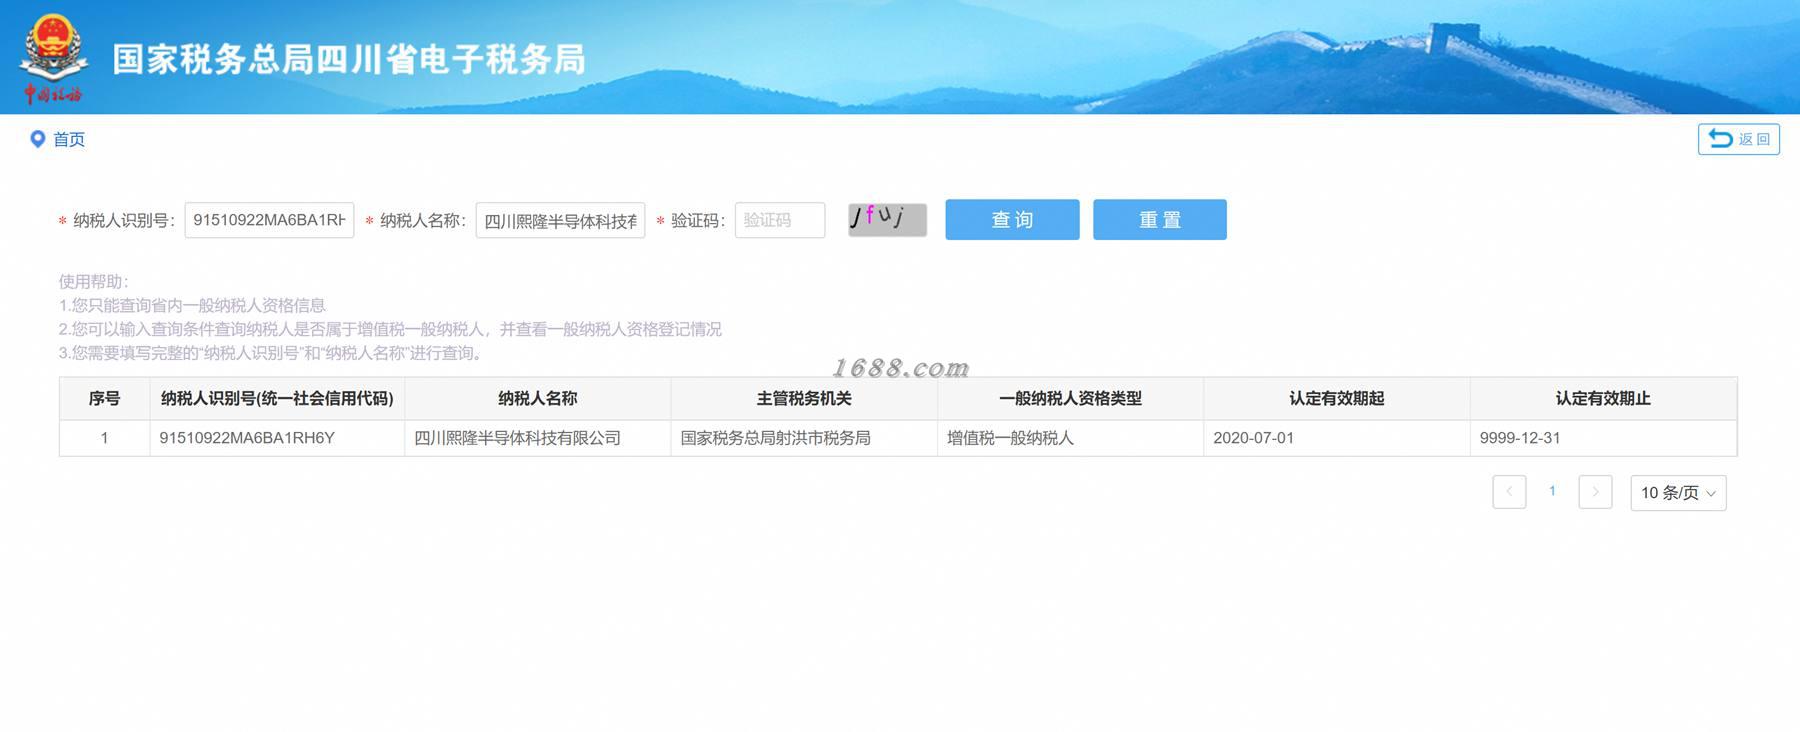Click the 使用帮助 heading text
This screenshot has width=1800, height=732.
(93, 281)
